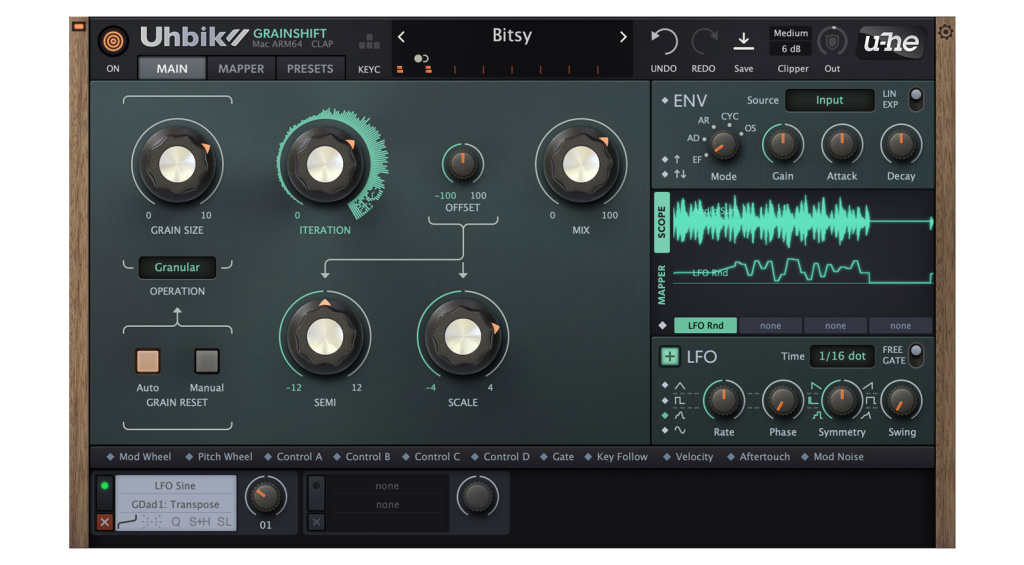Open the ENV Source Input dropdown

pos(829,100)
